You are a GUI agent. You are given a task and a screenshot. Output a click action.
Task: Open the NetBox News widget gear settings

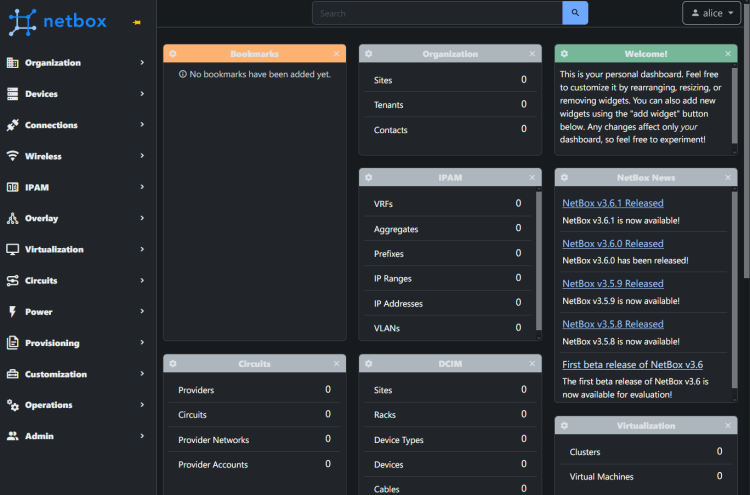tap(564, 177)
